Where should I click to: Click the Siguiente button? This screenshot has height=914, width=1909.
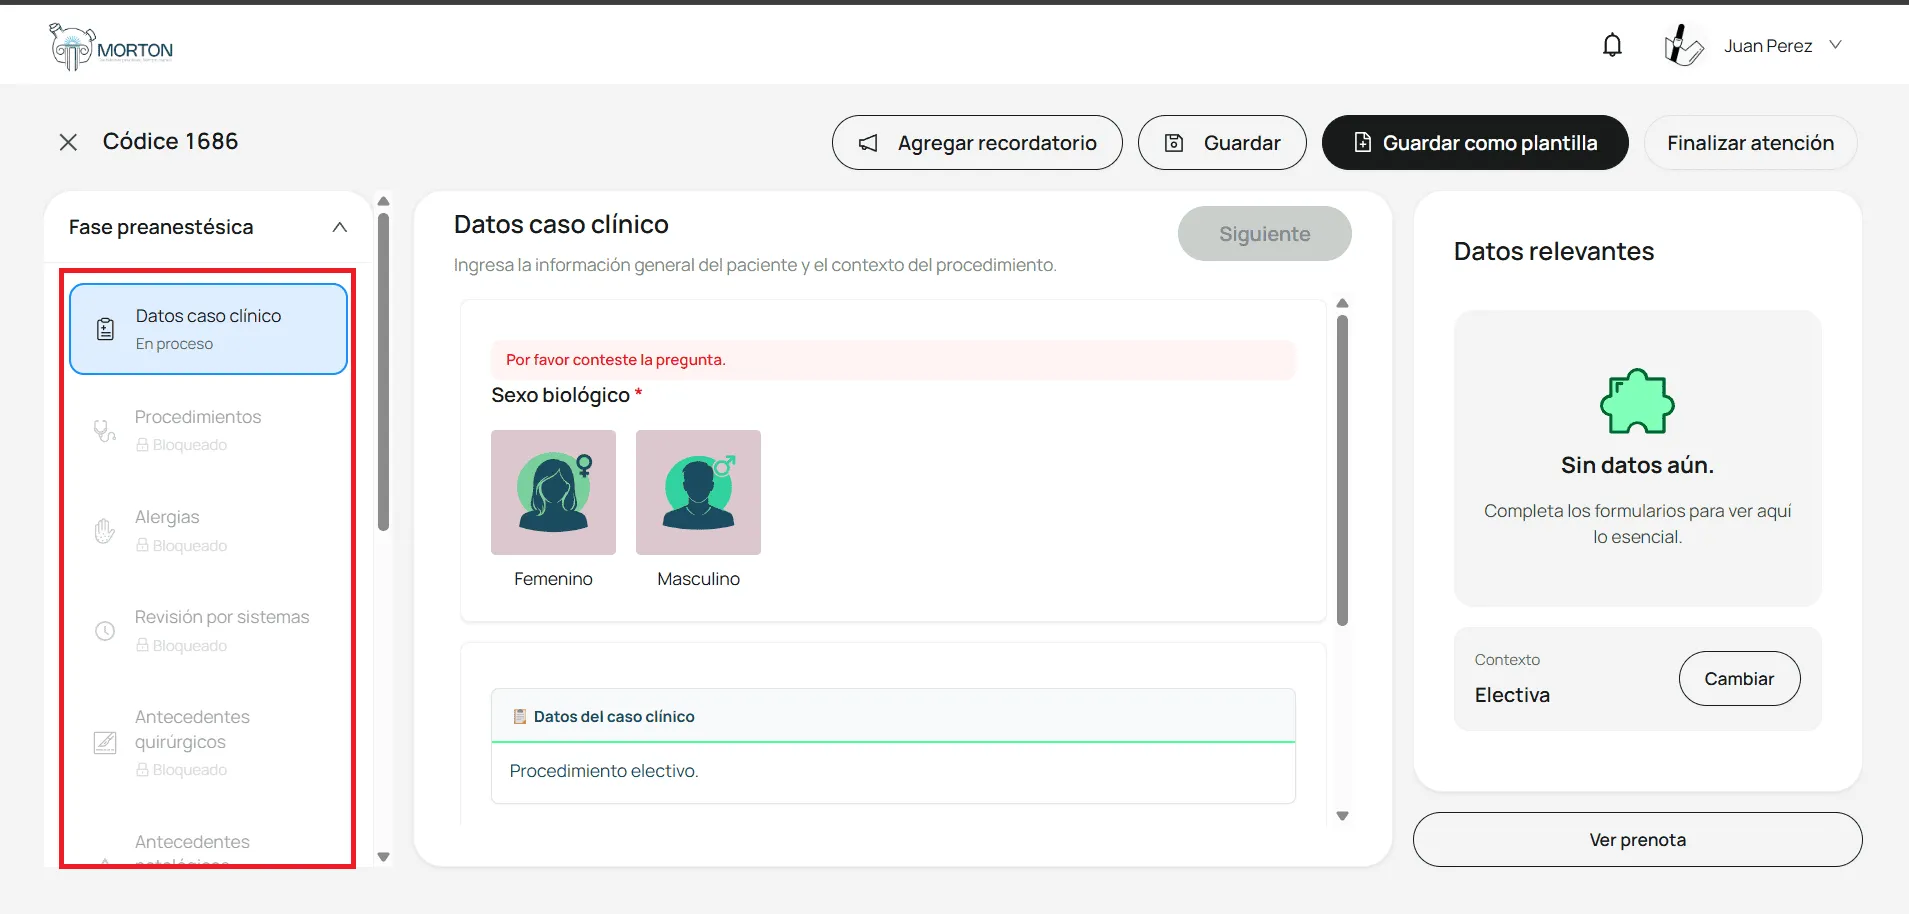coord(1264,234)
